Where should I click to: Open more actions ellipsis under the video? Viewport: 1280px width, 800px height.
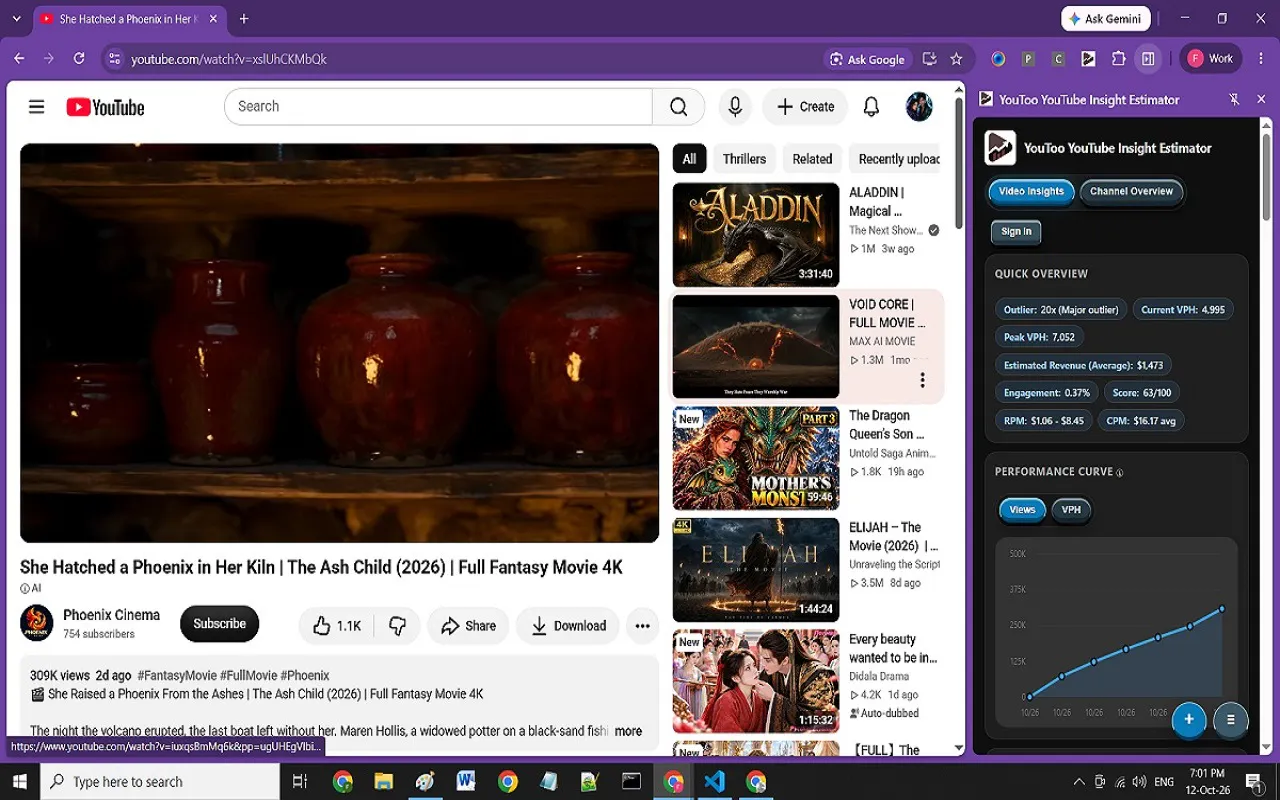(x=642, y=626)
